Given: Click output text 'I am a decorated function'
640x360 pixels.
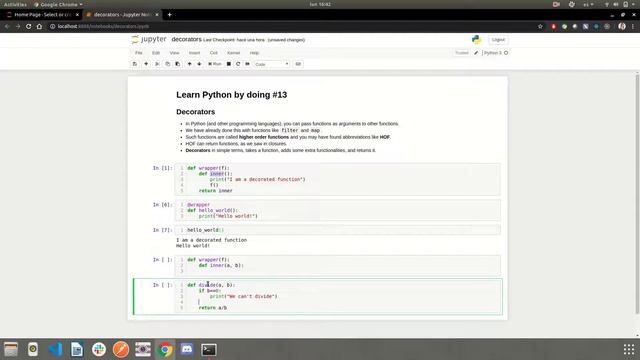Looking at the screenshot, I should (211, 240).
